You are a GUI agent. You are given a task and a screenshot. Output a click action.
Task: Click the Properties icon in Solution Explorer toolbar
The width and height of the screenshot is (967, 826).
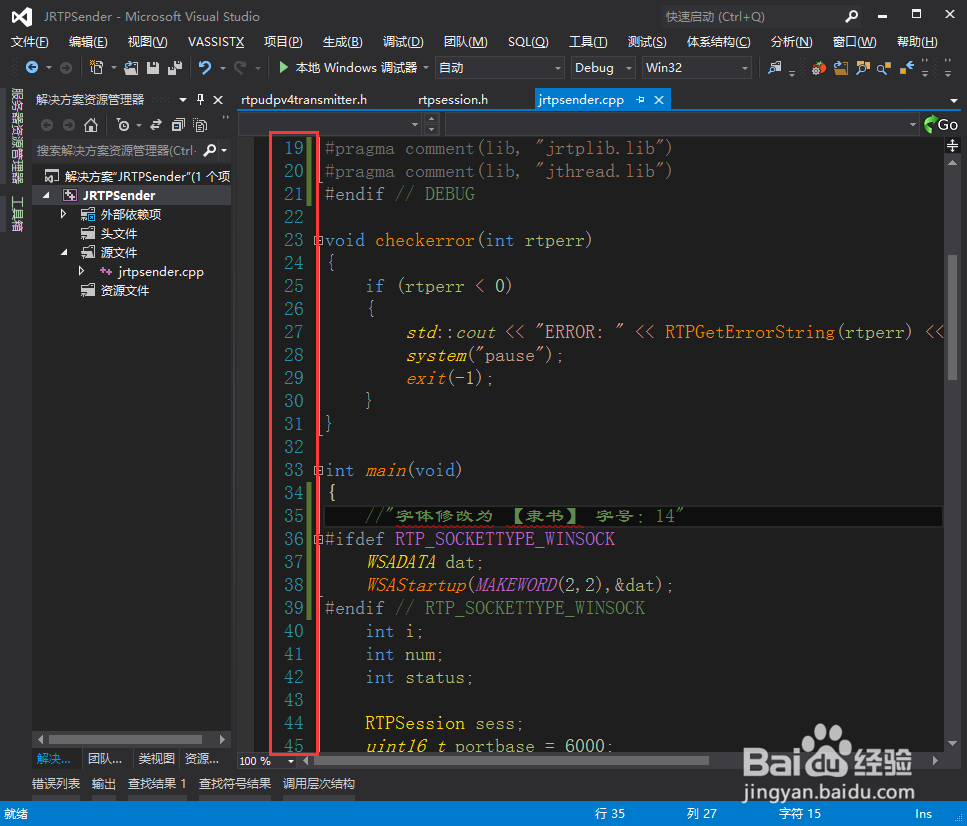click(200, 124)
